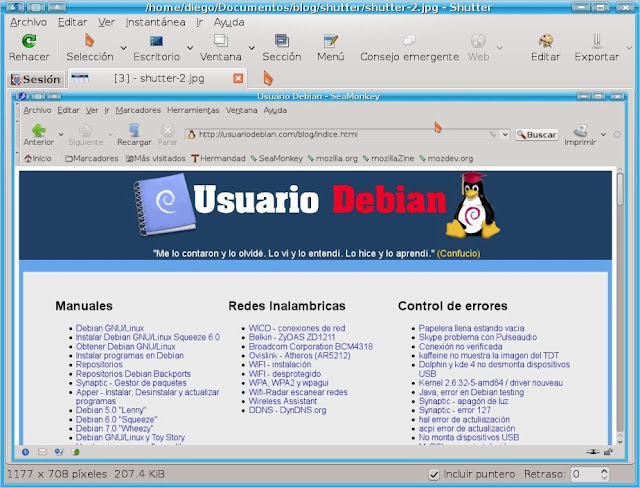
Task: Click the Exportar toolbar icon
Action: tap(597, 40)
